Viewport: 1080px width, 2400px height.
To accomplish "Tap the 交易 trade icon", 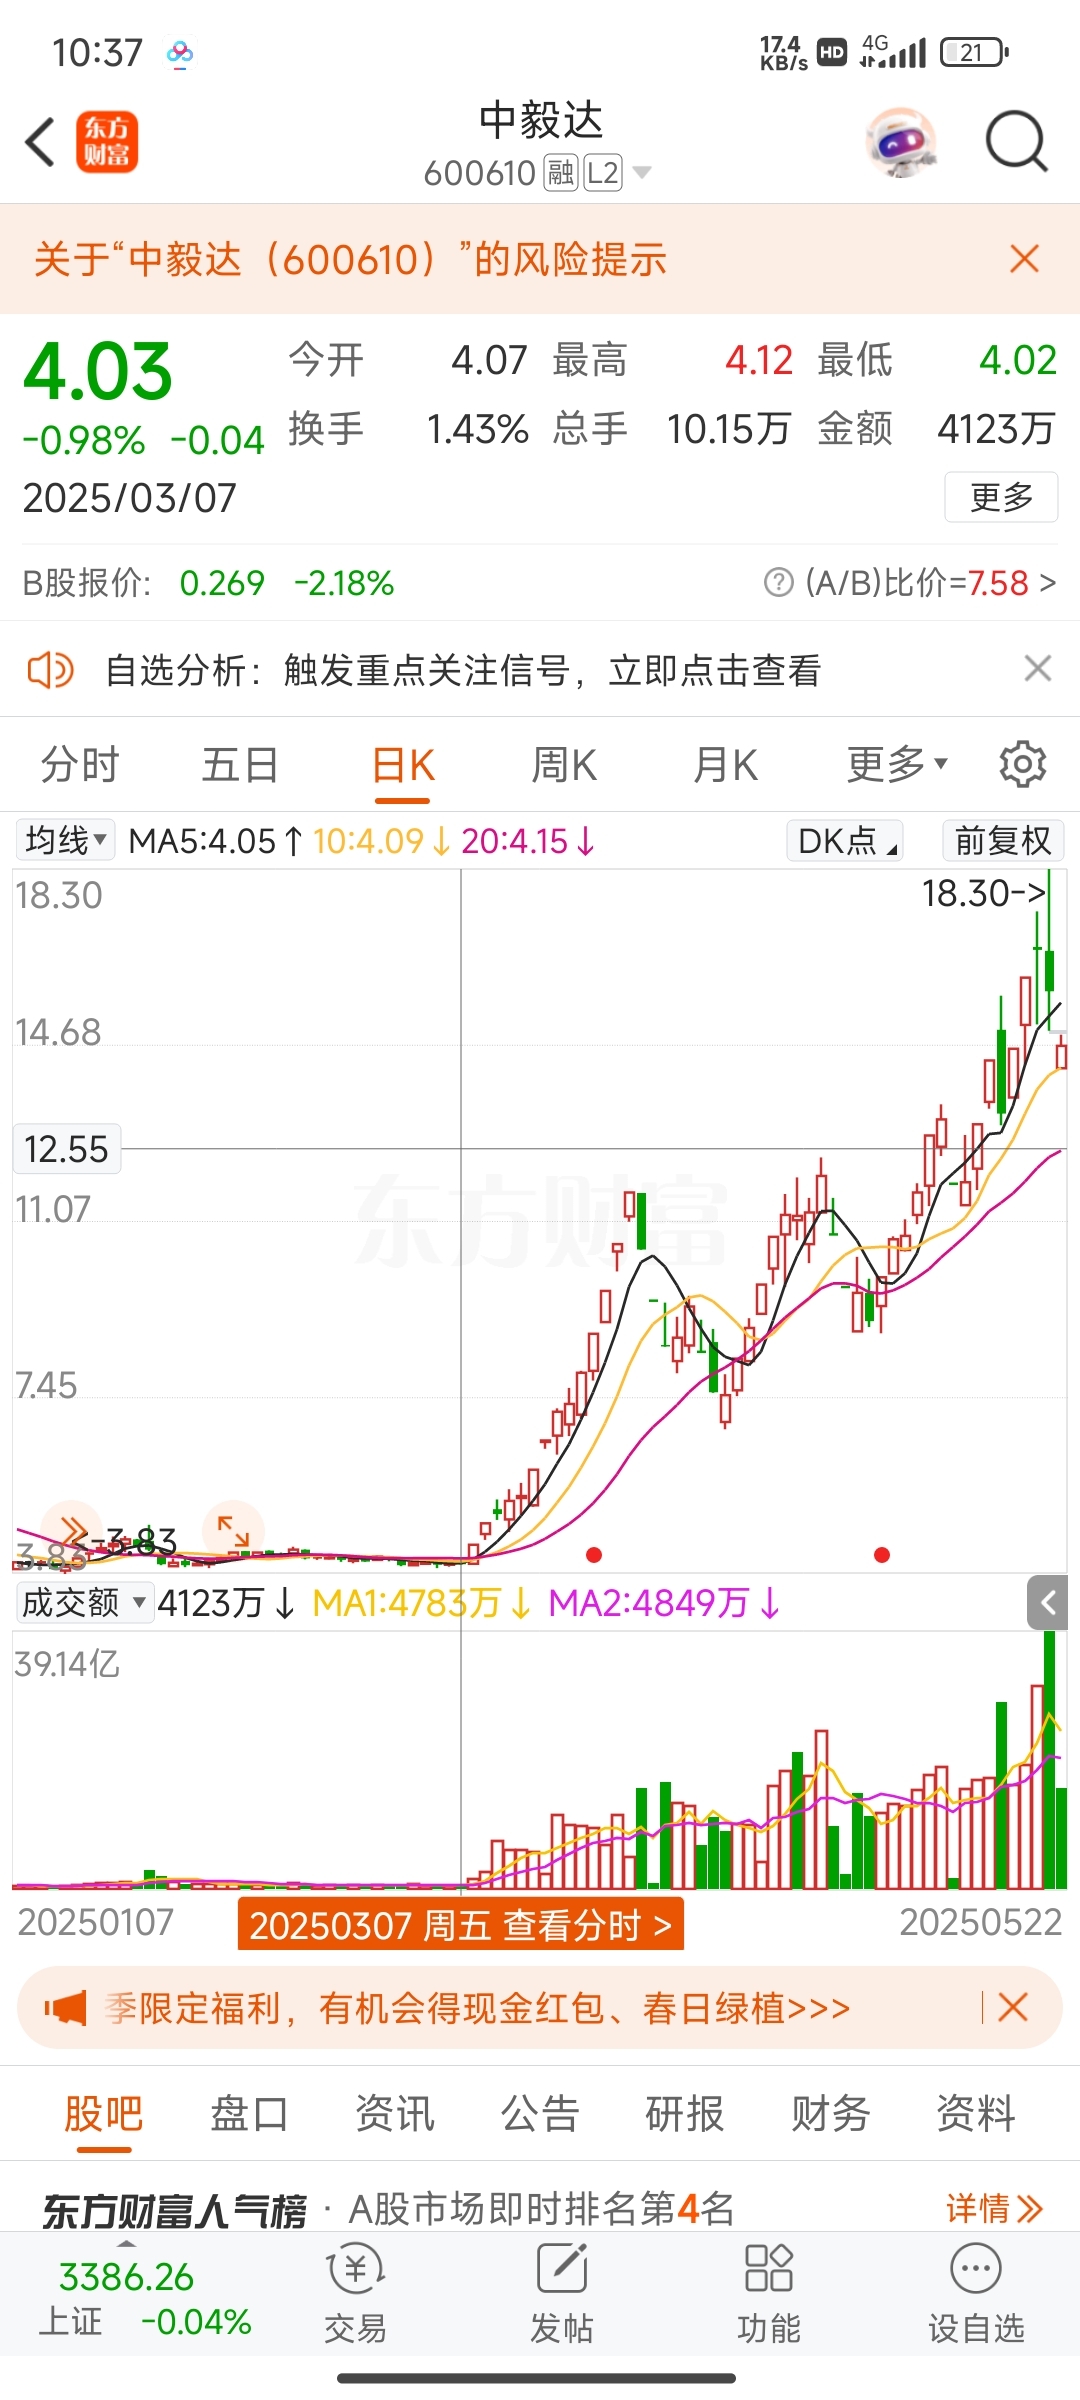I will [355, 2296].
